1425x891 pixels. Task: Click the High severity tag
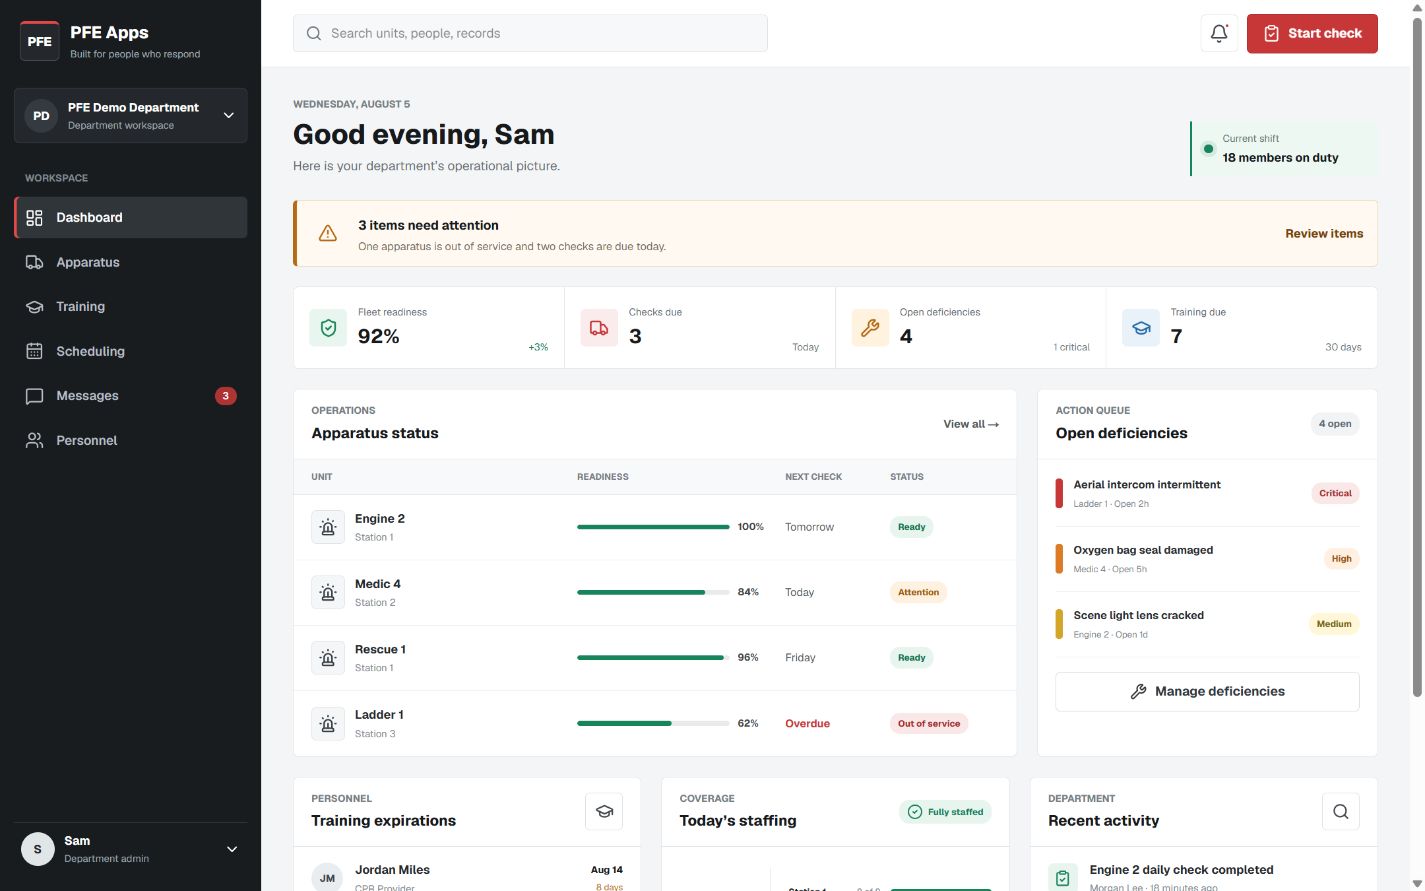point(1341,559)
